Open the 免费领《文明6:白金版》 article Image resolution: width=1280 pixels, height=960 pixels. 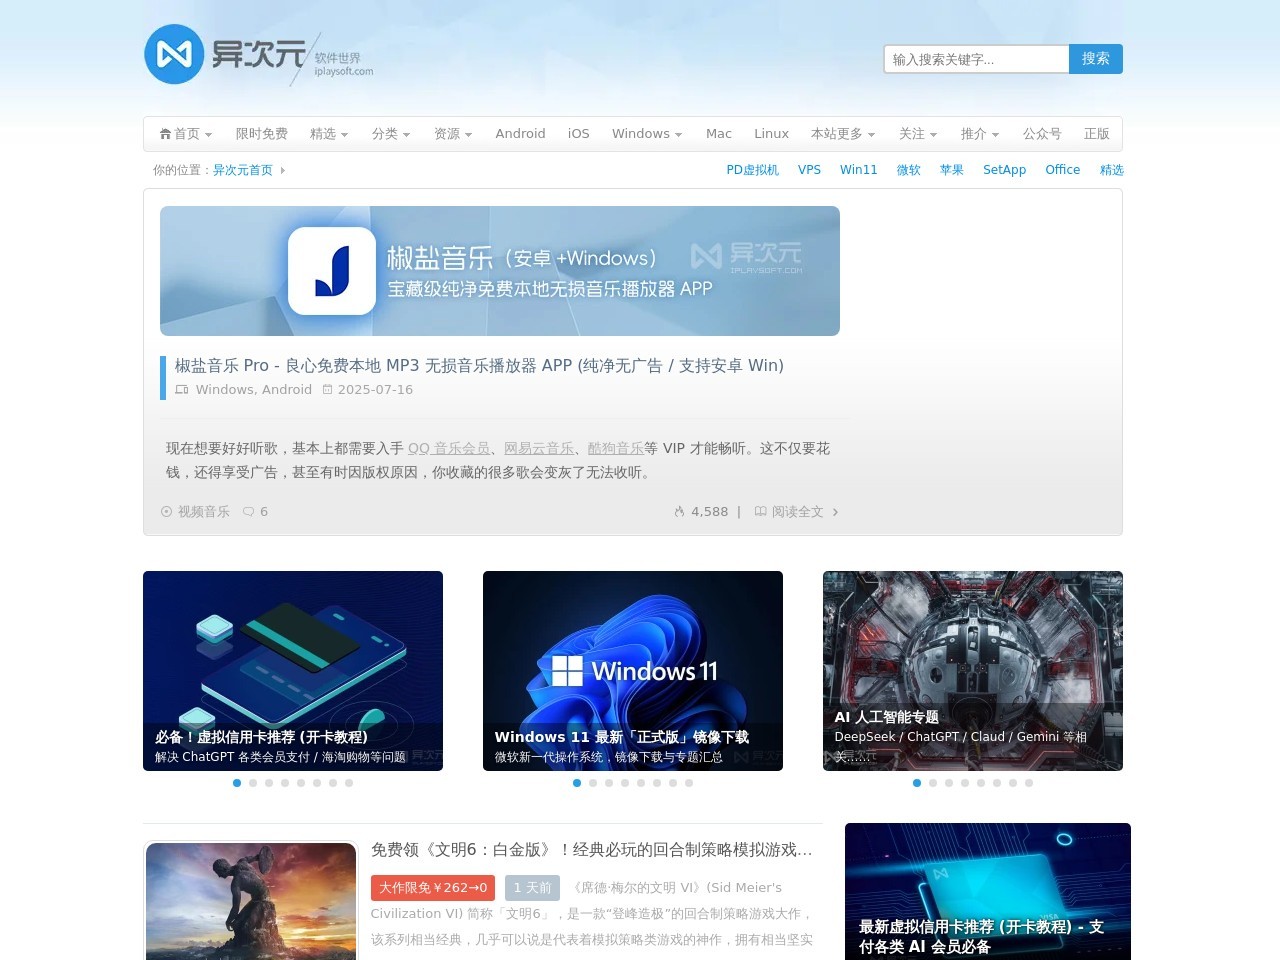point(592,850)
